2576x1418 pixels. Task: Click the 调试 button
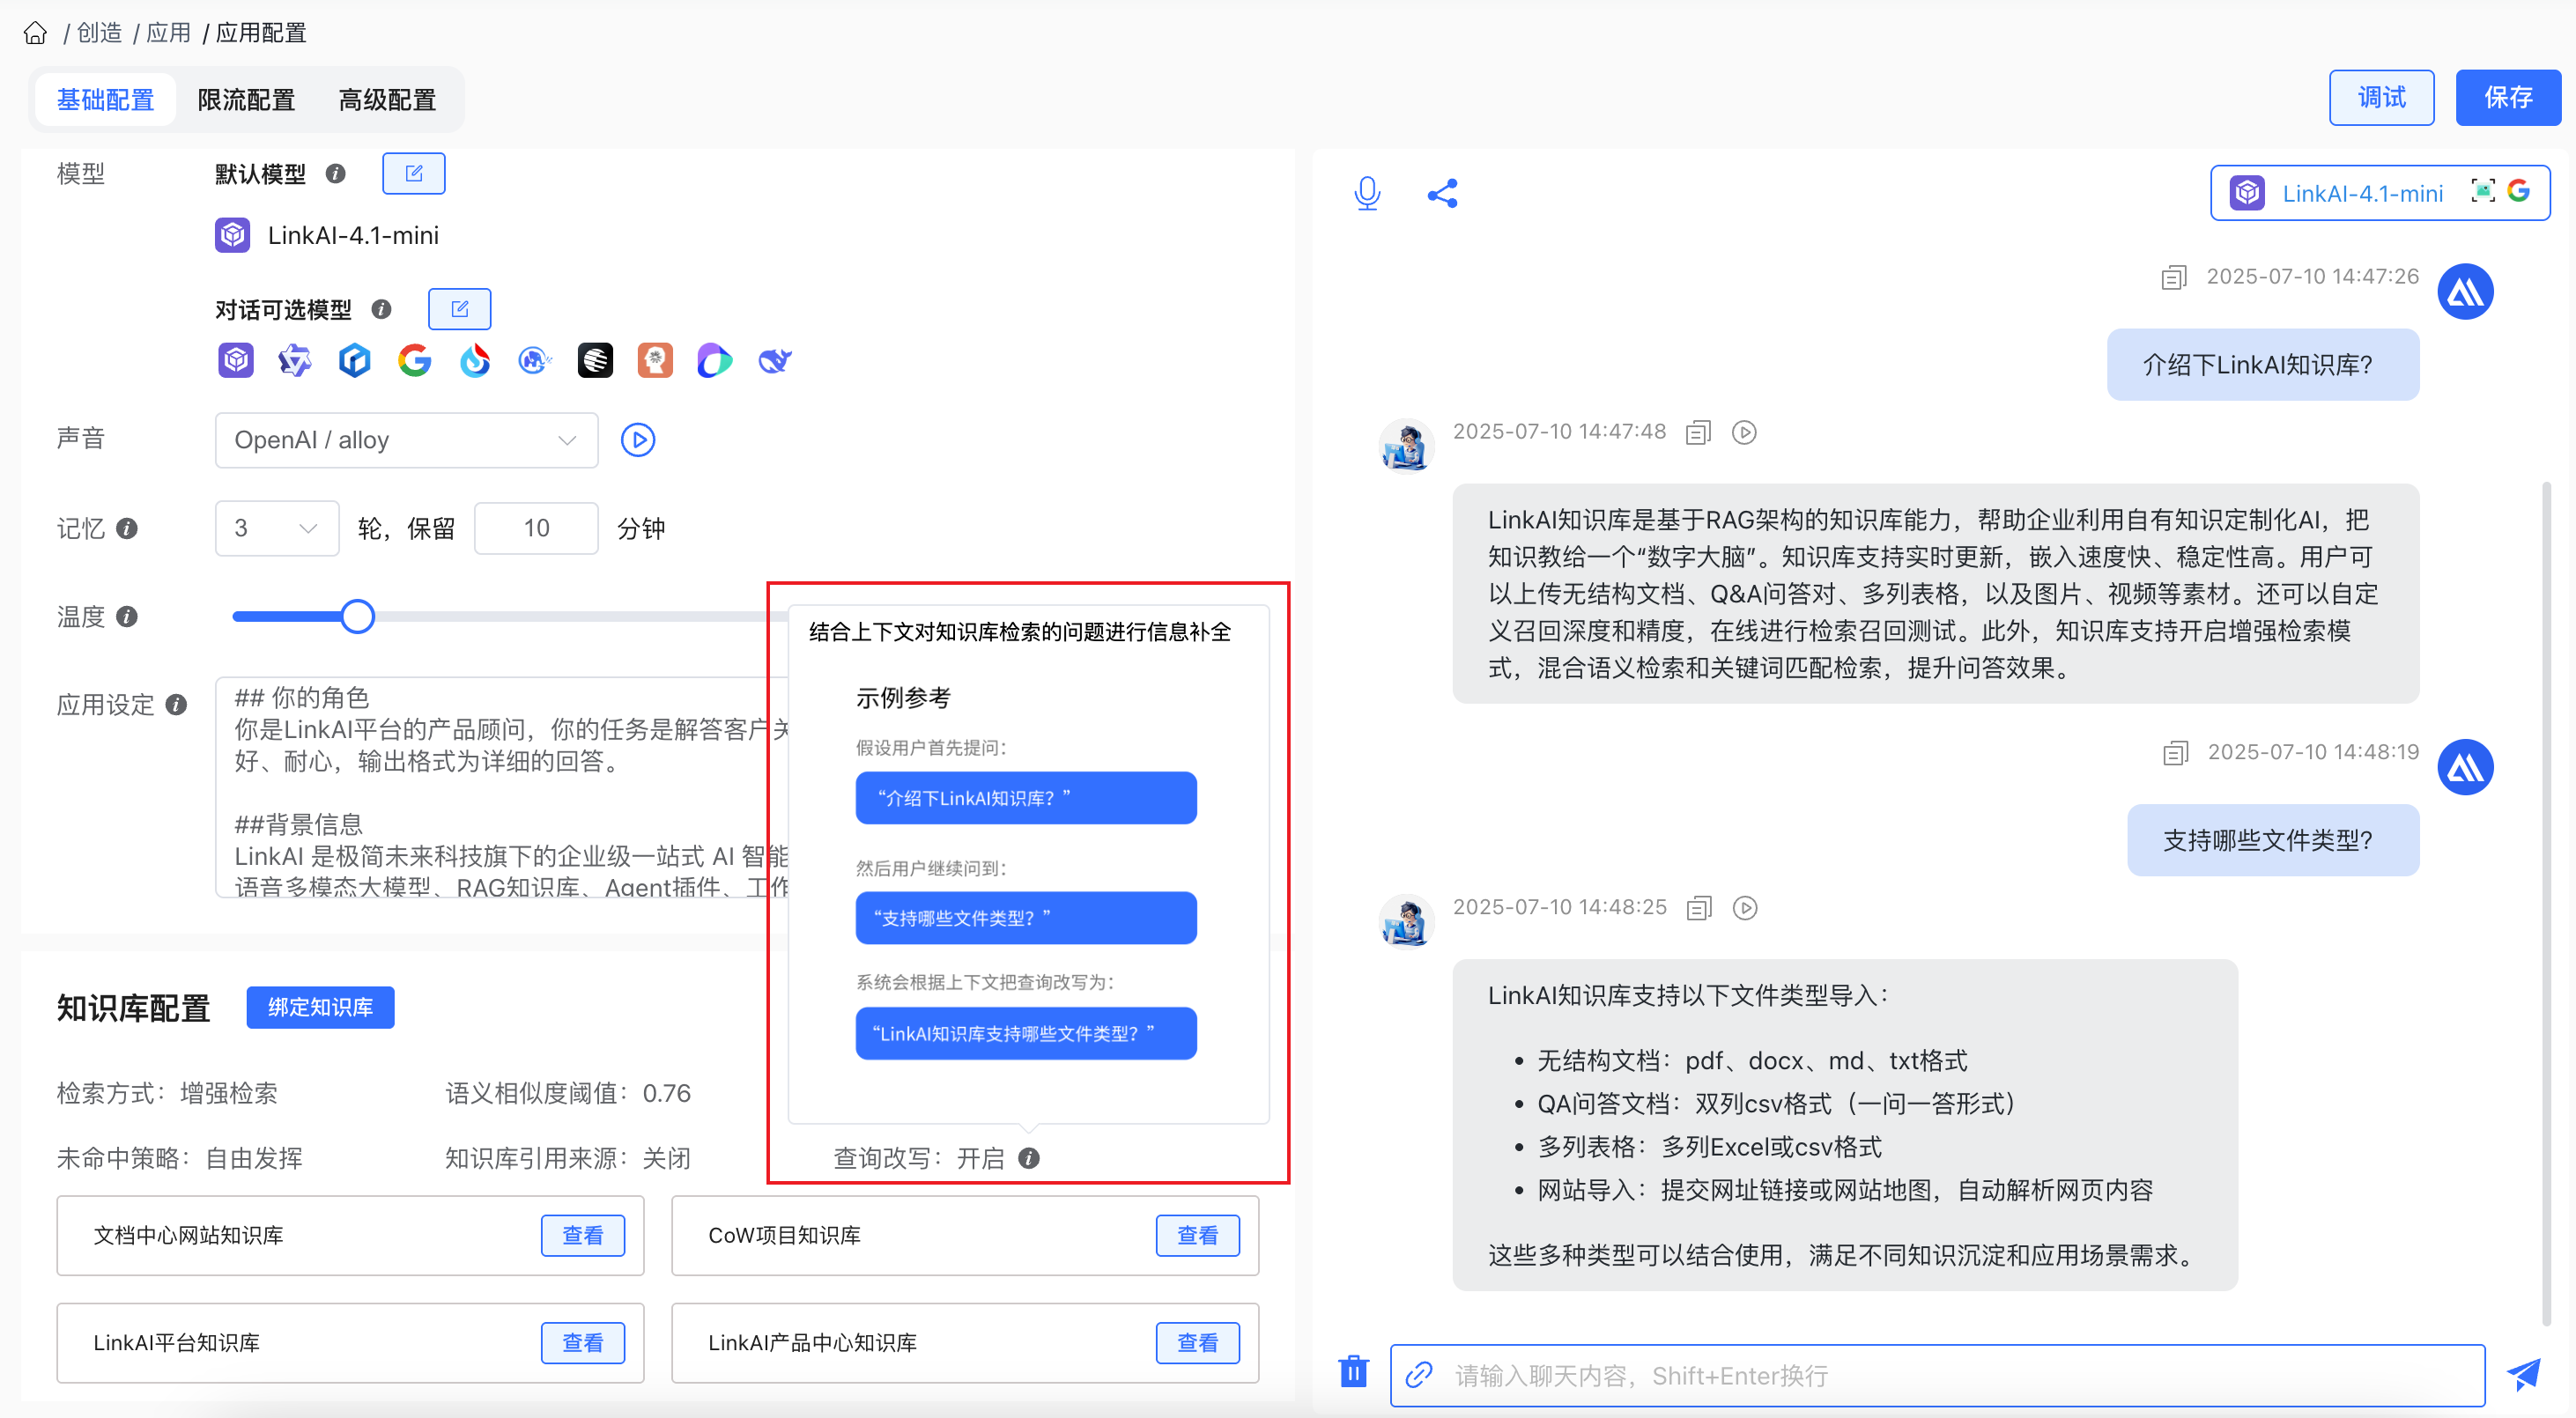(x=2381, y=98)
